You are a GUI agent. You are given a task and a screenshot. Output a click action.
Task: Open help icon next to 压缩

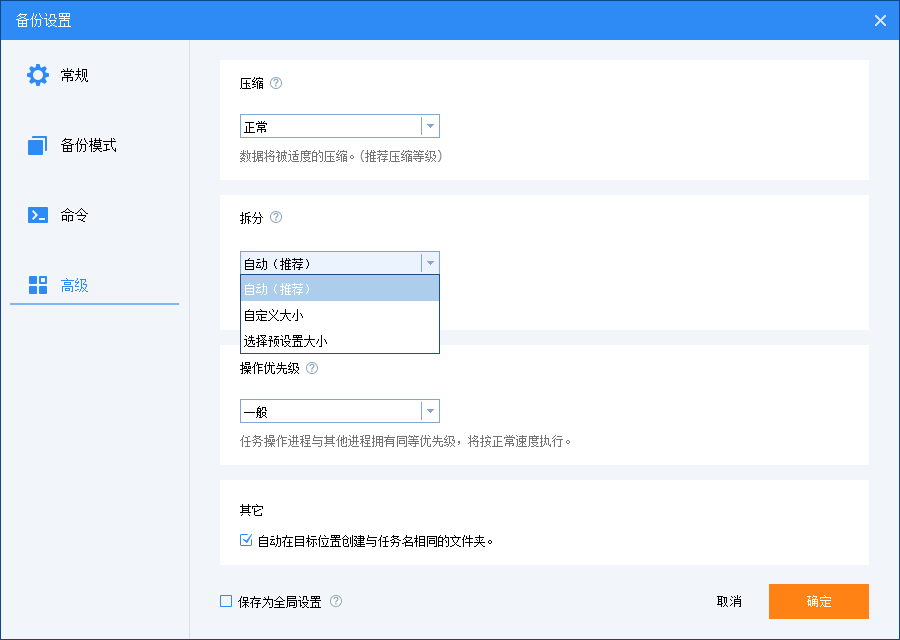(276, 83)
